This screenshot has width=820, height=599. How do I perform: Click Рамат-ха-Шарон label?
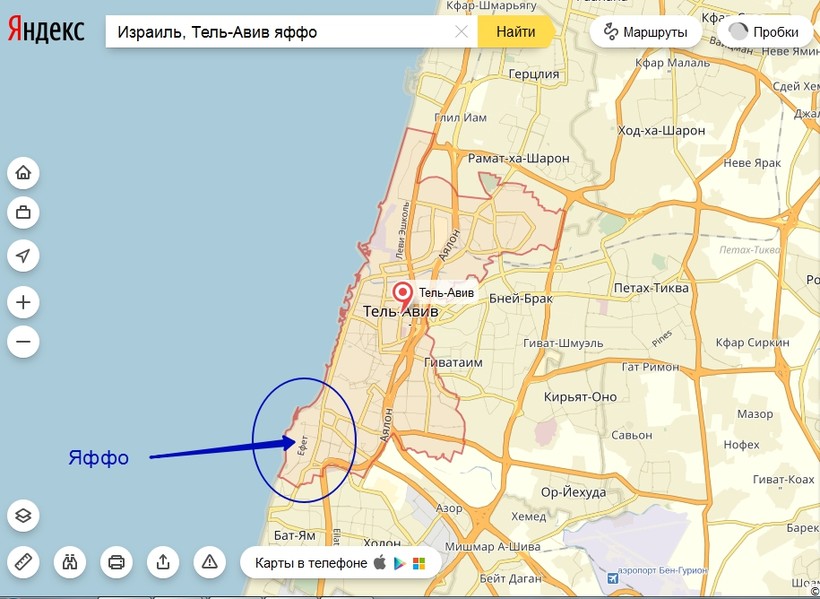[x=518, y=158]
